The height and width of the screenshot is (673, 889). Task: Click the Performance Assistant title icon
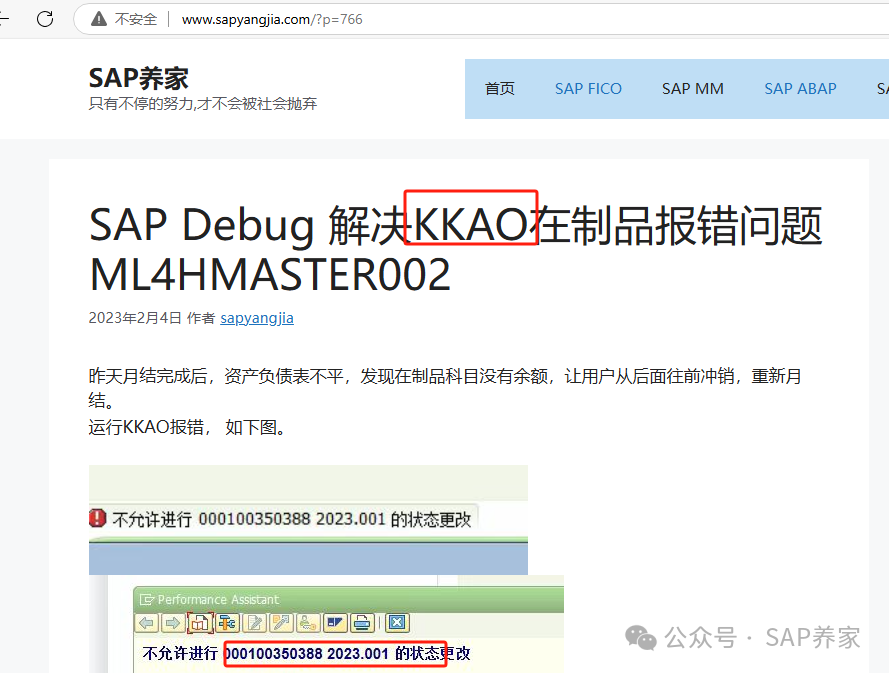147,599
